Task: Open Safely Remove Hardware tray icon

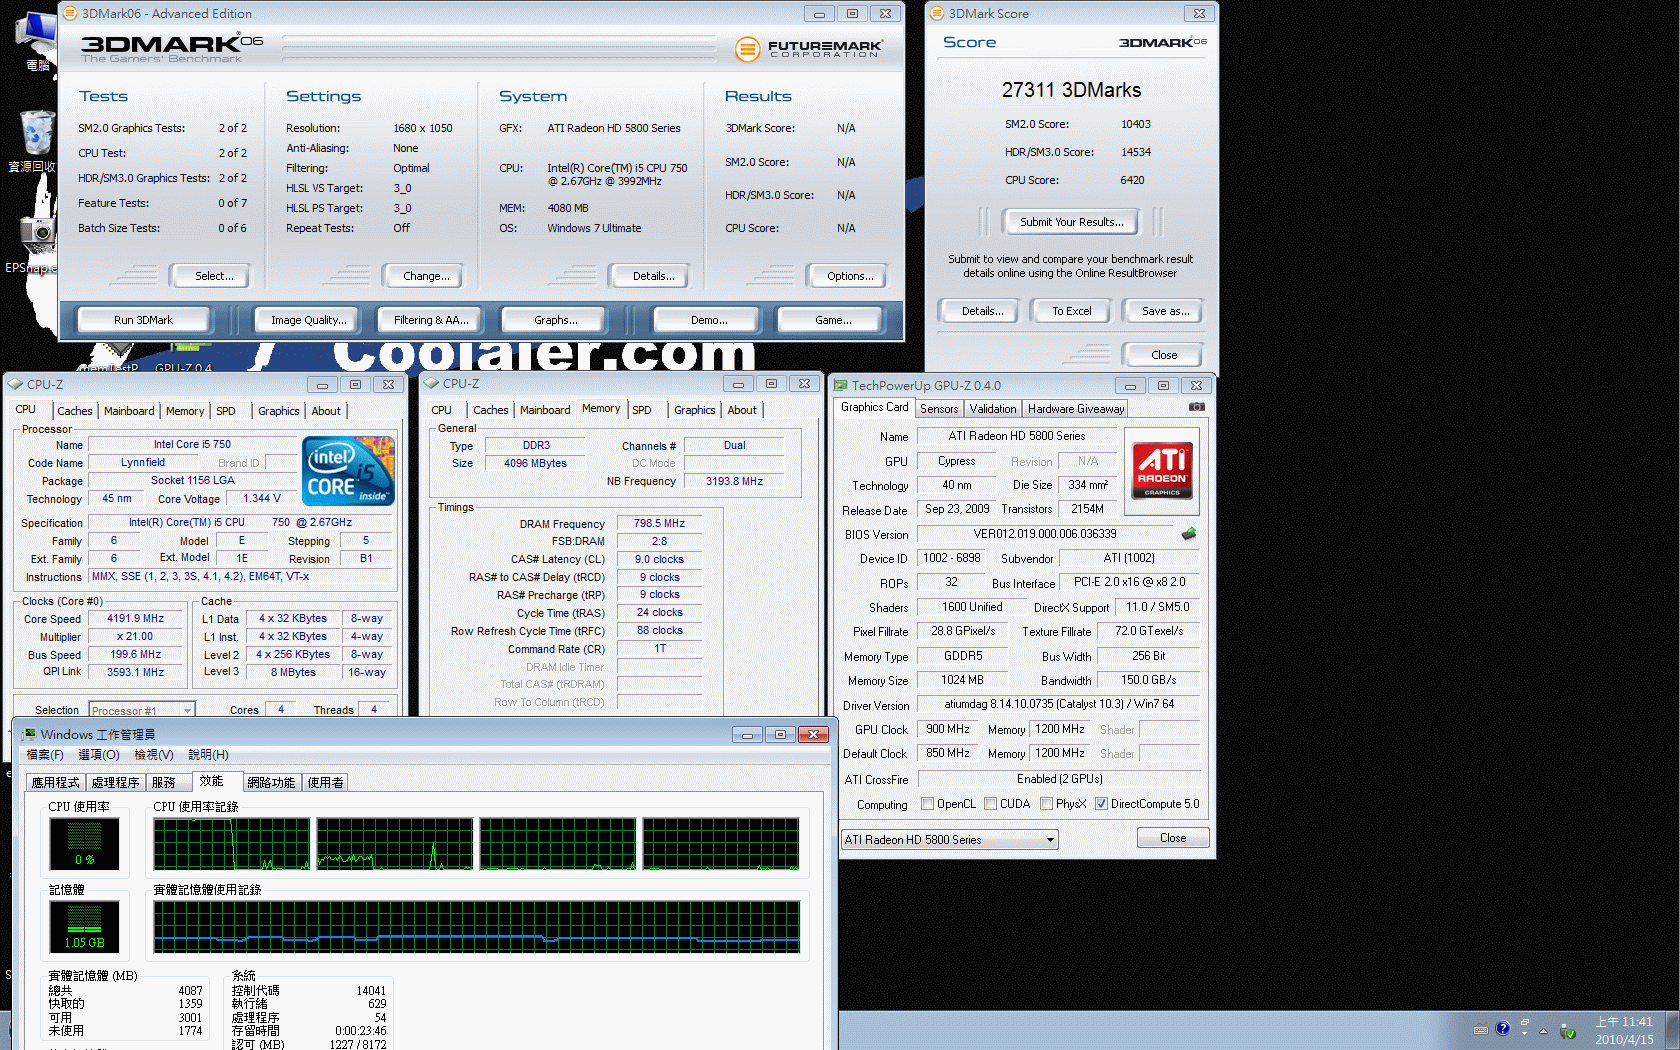Action: click(x=1568, y=1031)
